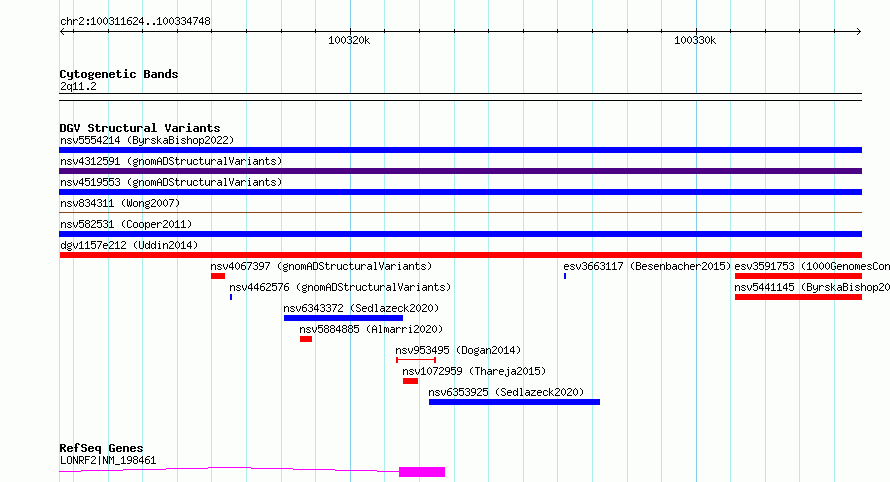Click the 2q11.2 band label

(x=78, y=86)
